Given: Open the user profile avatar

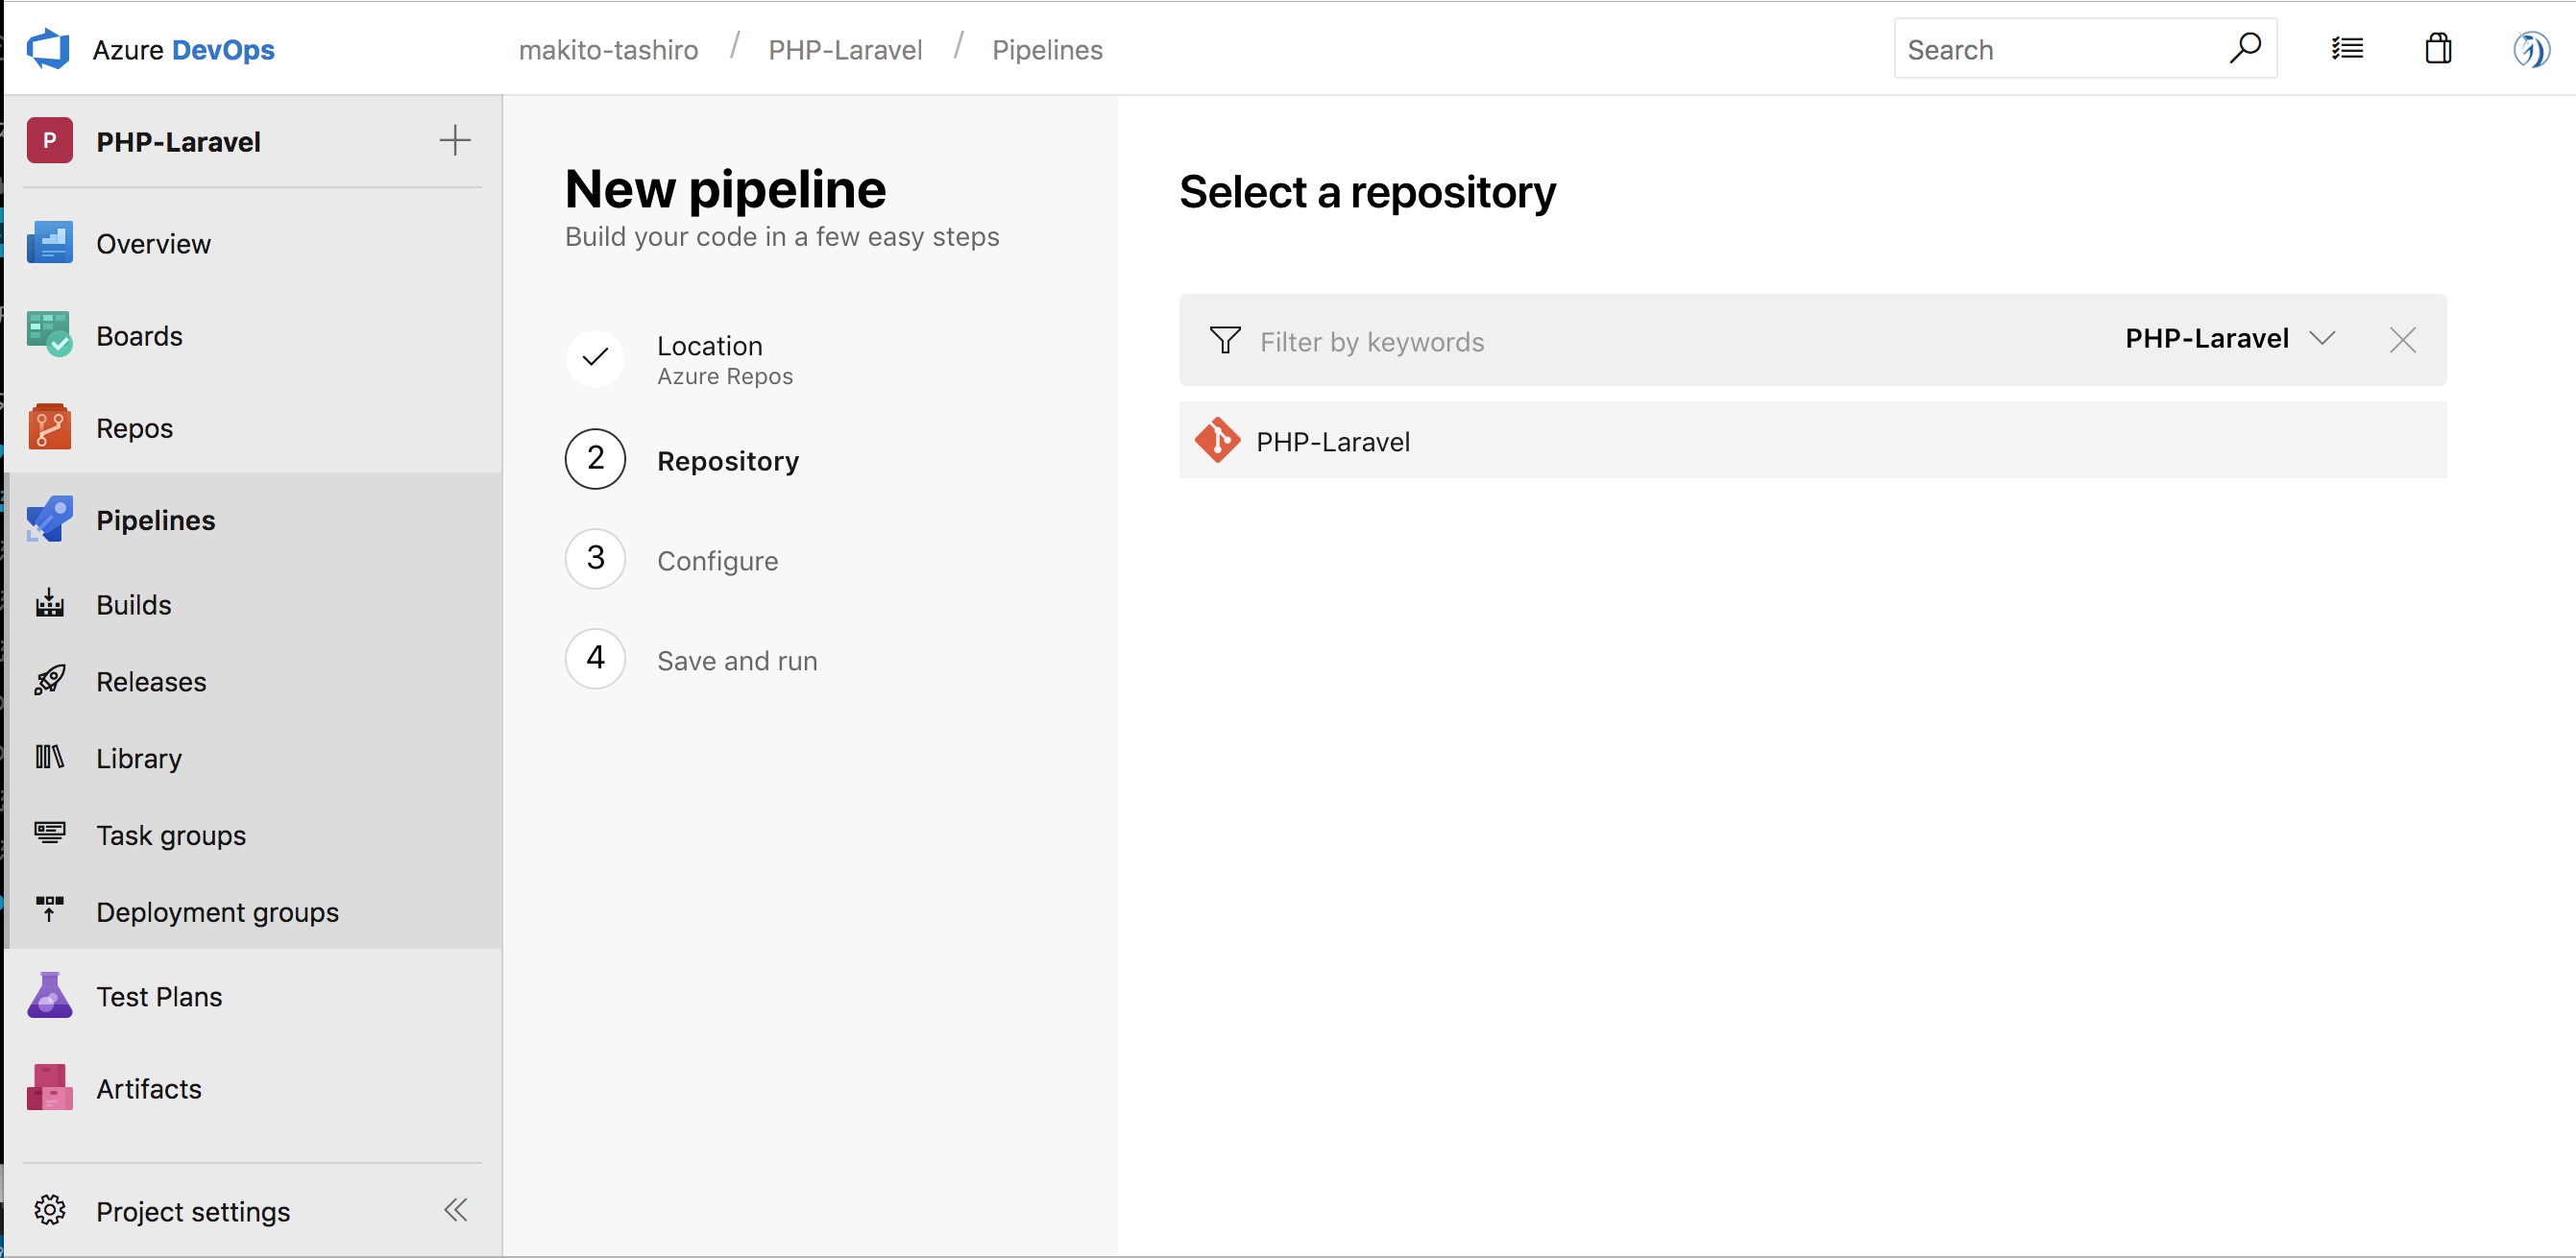Looking at the screenshot, I should point(2531,49).
